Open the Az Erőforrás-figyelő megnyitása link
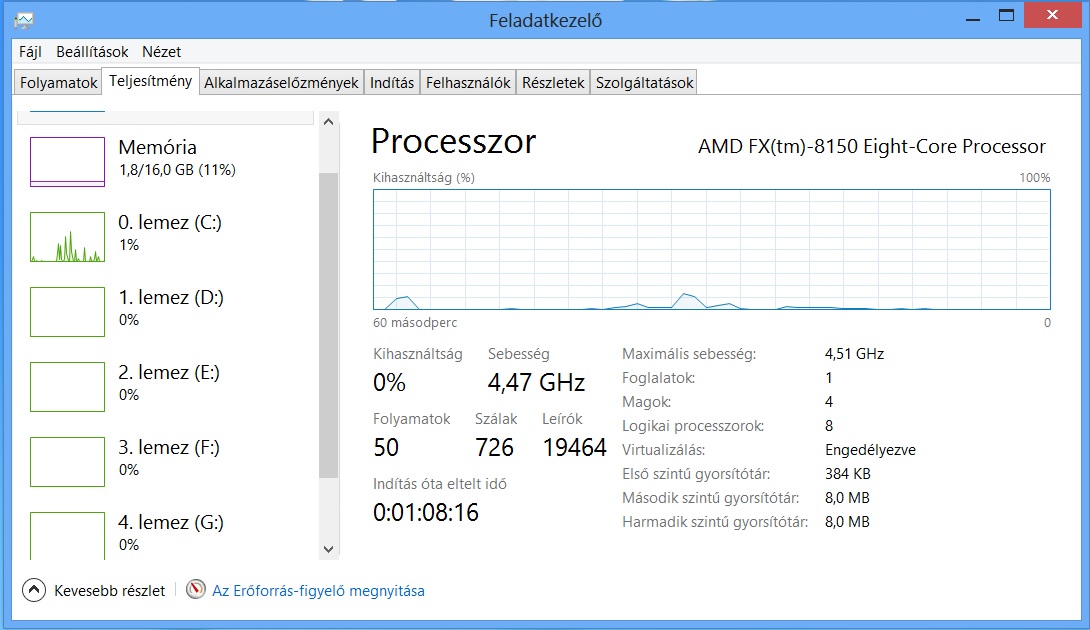1090x630 pixels. coord(318,590)
